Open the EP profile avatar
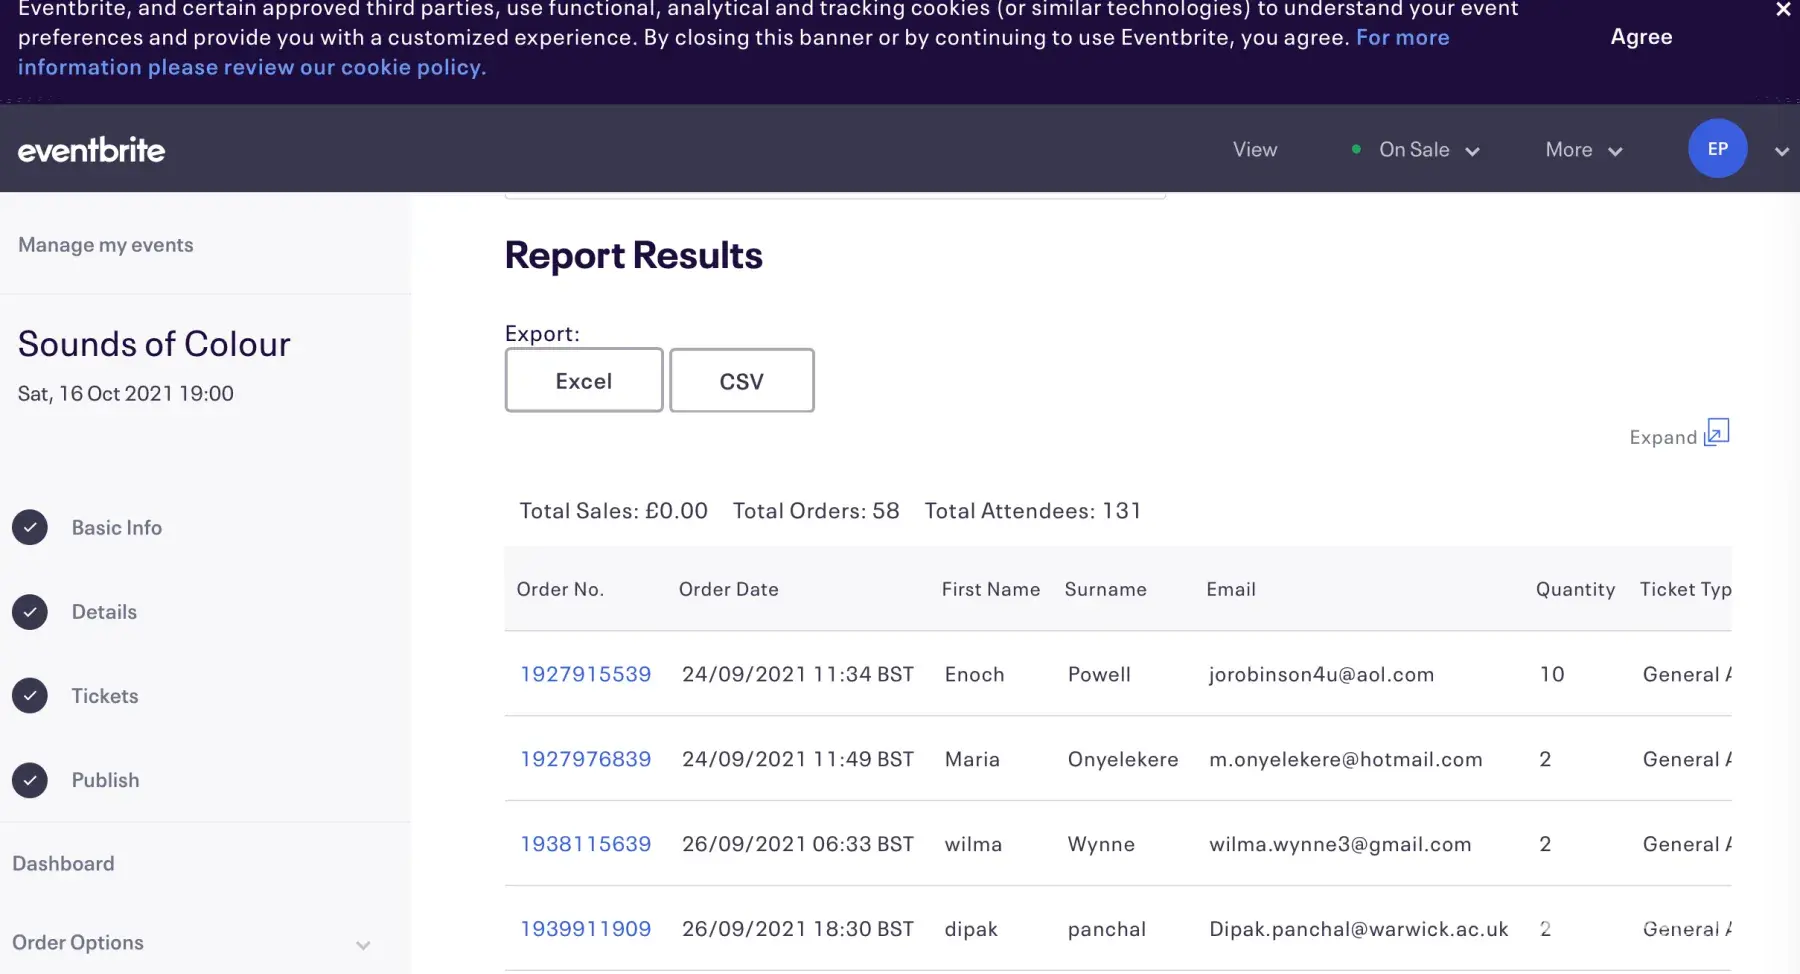Viewport: 1800px width, 974px height. click(1717, 149)
